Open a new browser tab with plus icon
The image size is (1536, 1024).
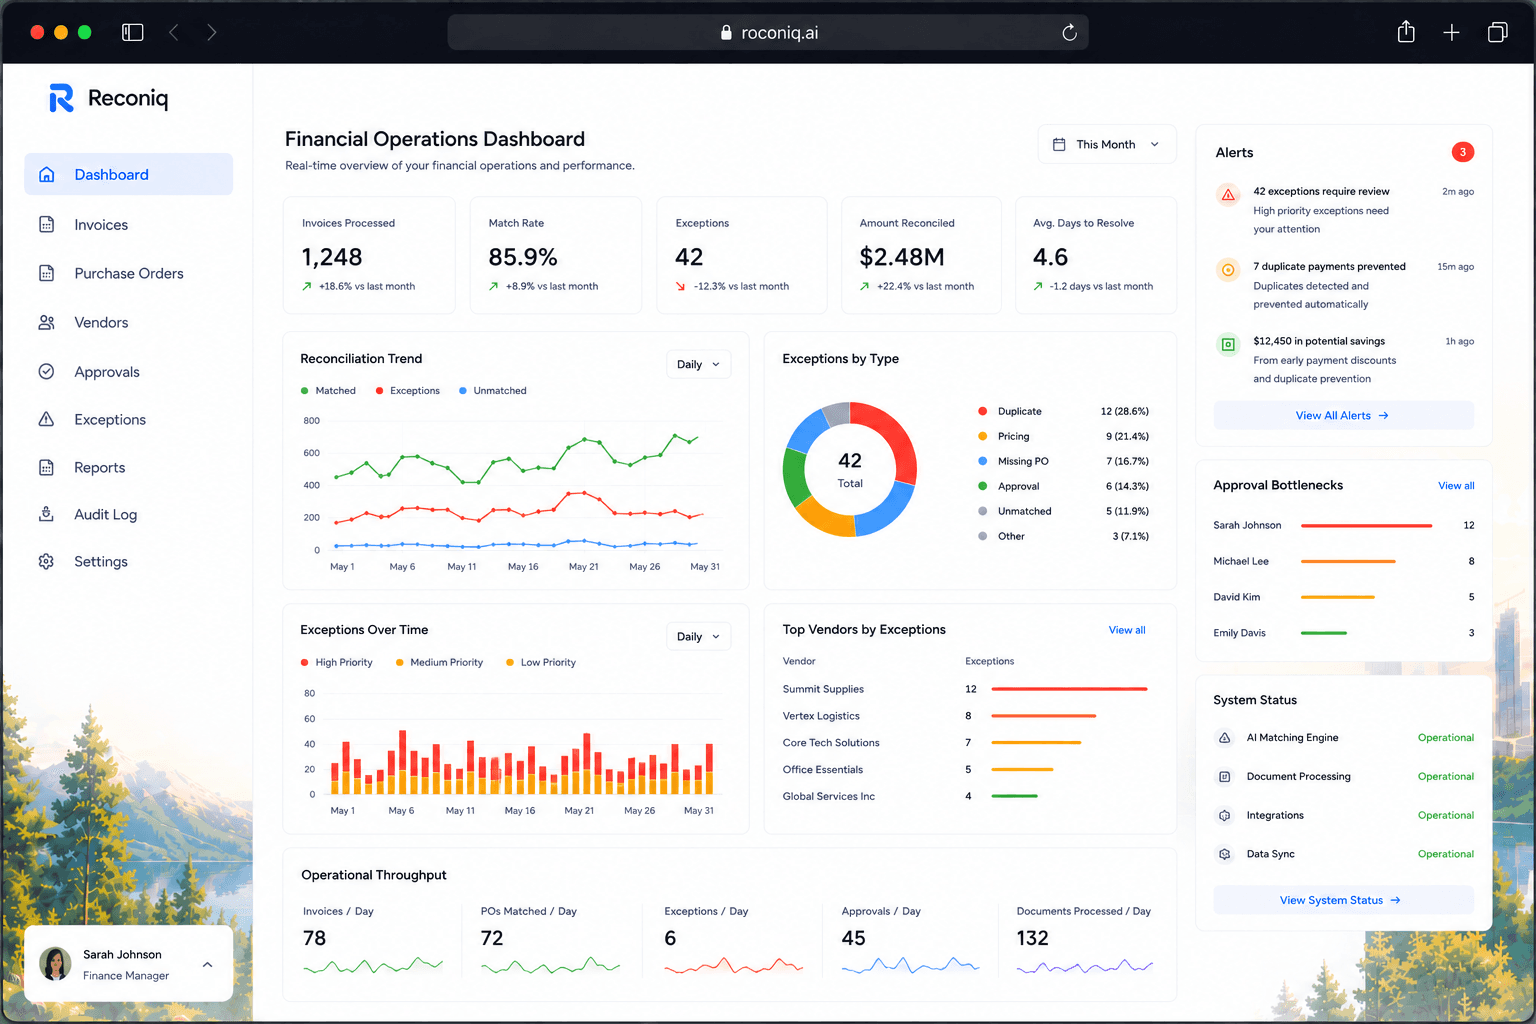[x=1451, y=33]
